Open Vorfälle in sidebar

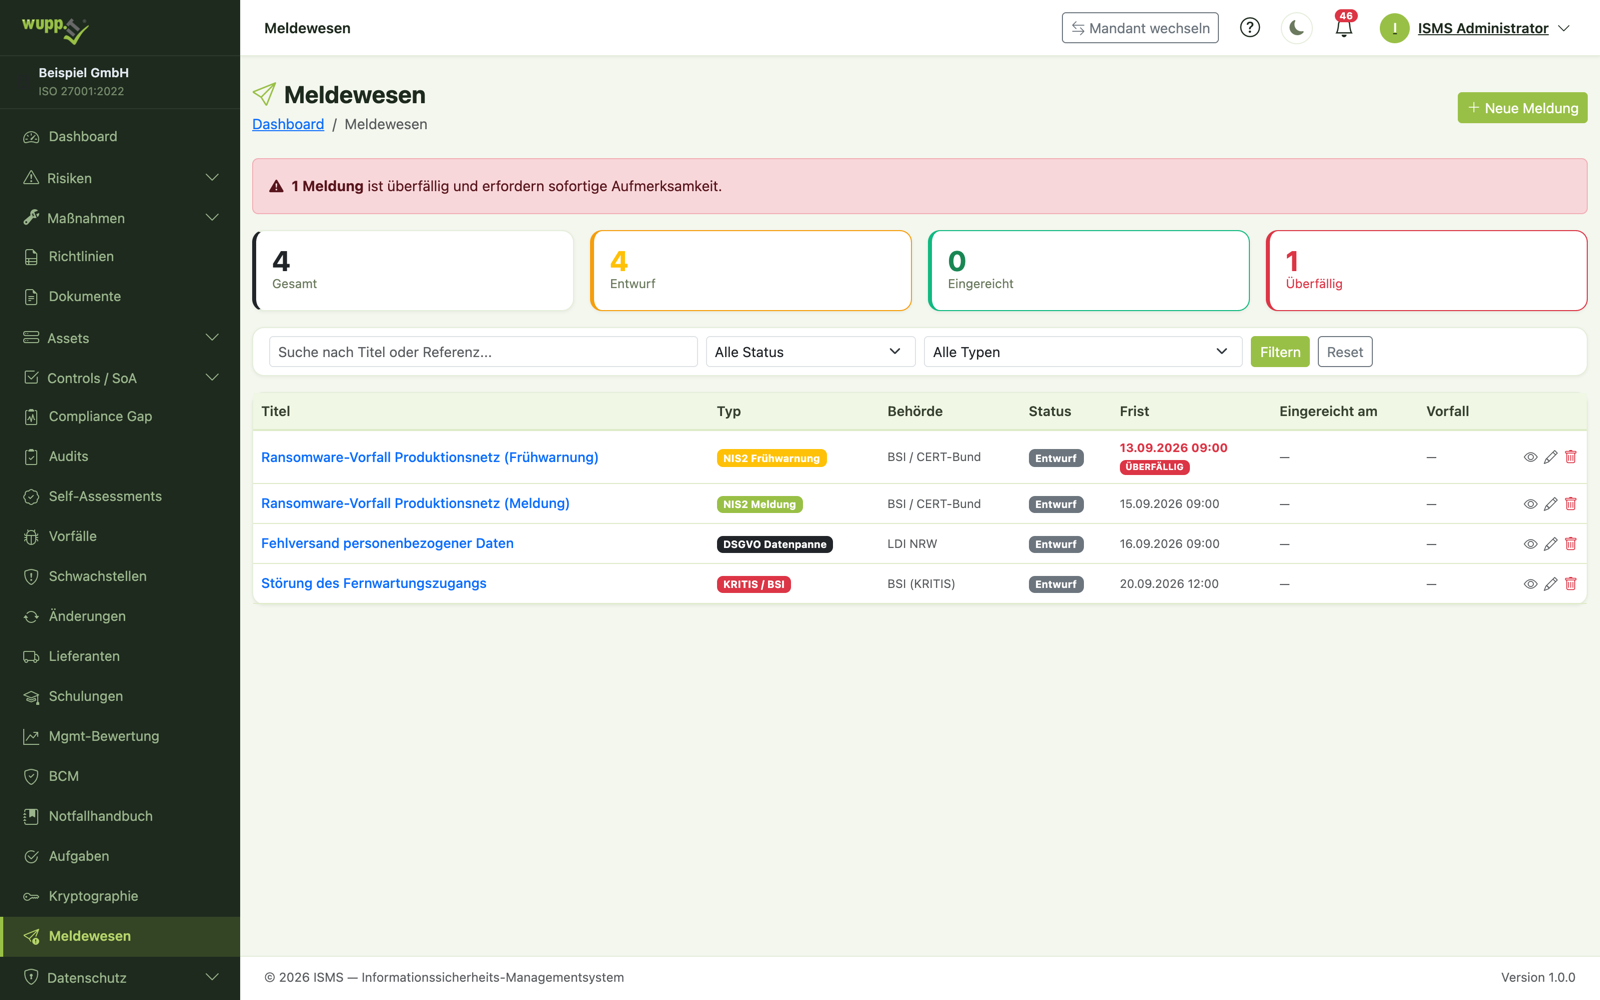pos(120,536)
